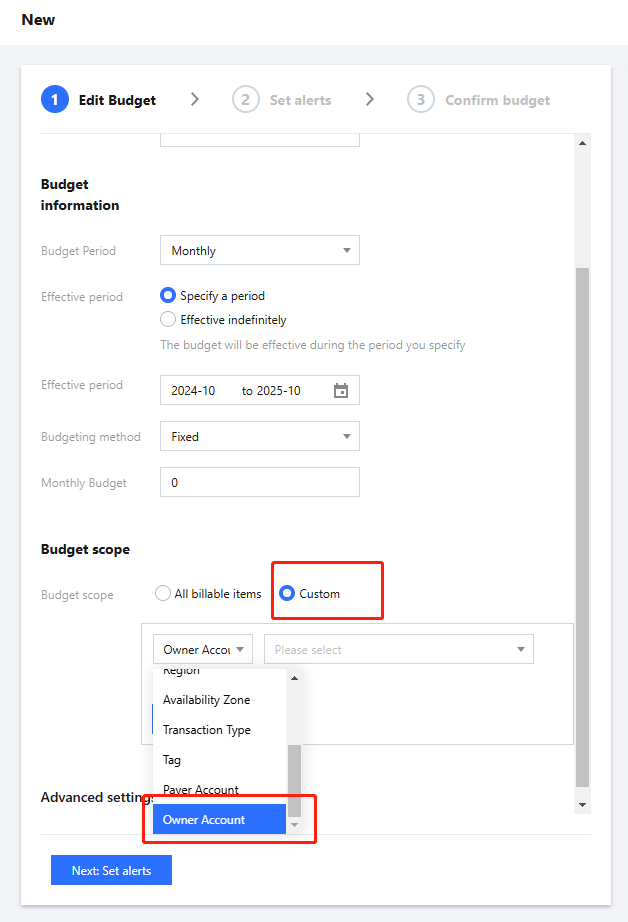Click the step 3 Confirm budget circle

tap(421, 100)
